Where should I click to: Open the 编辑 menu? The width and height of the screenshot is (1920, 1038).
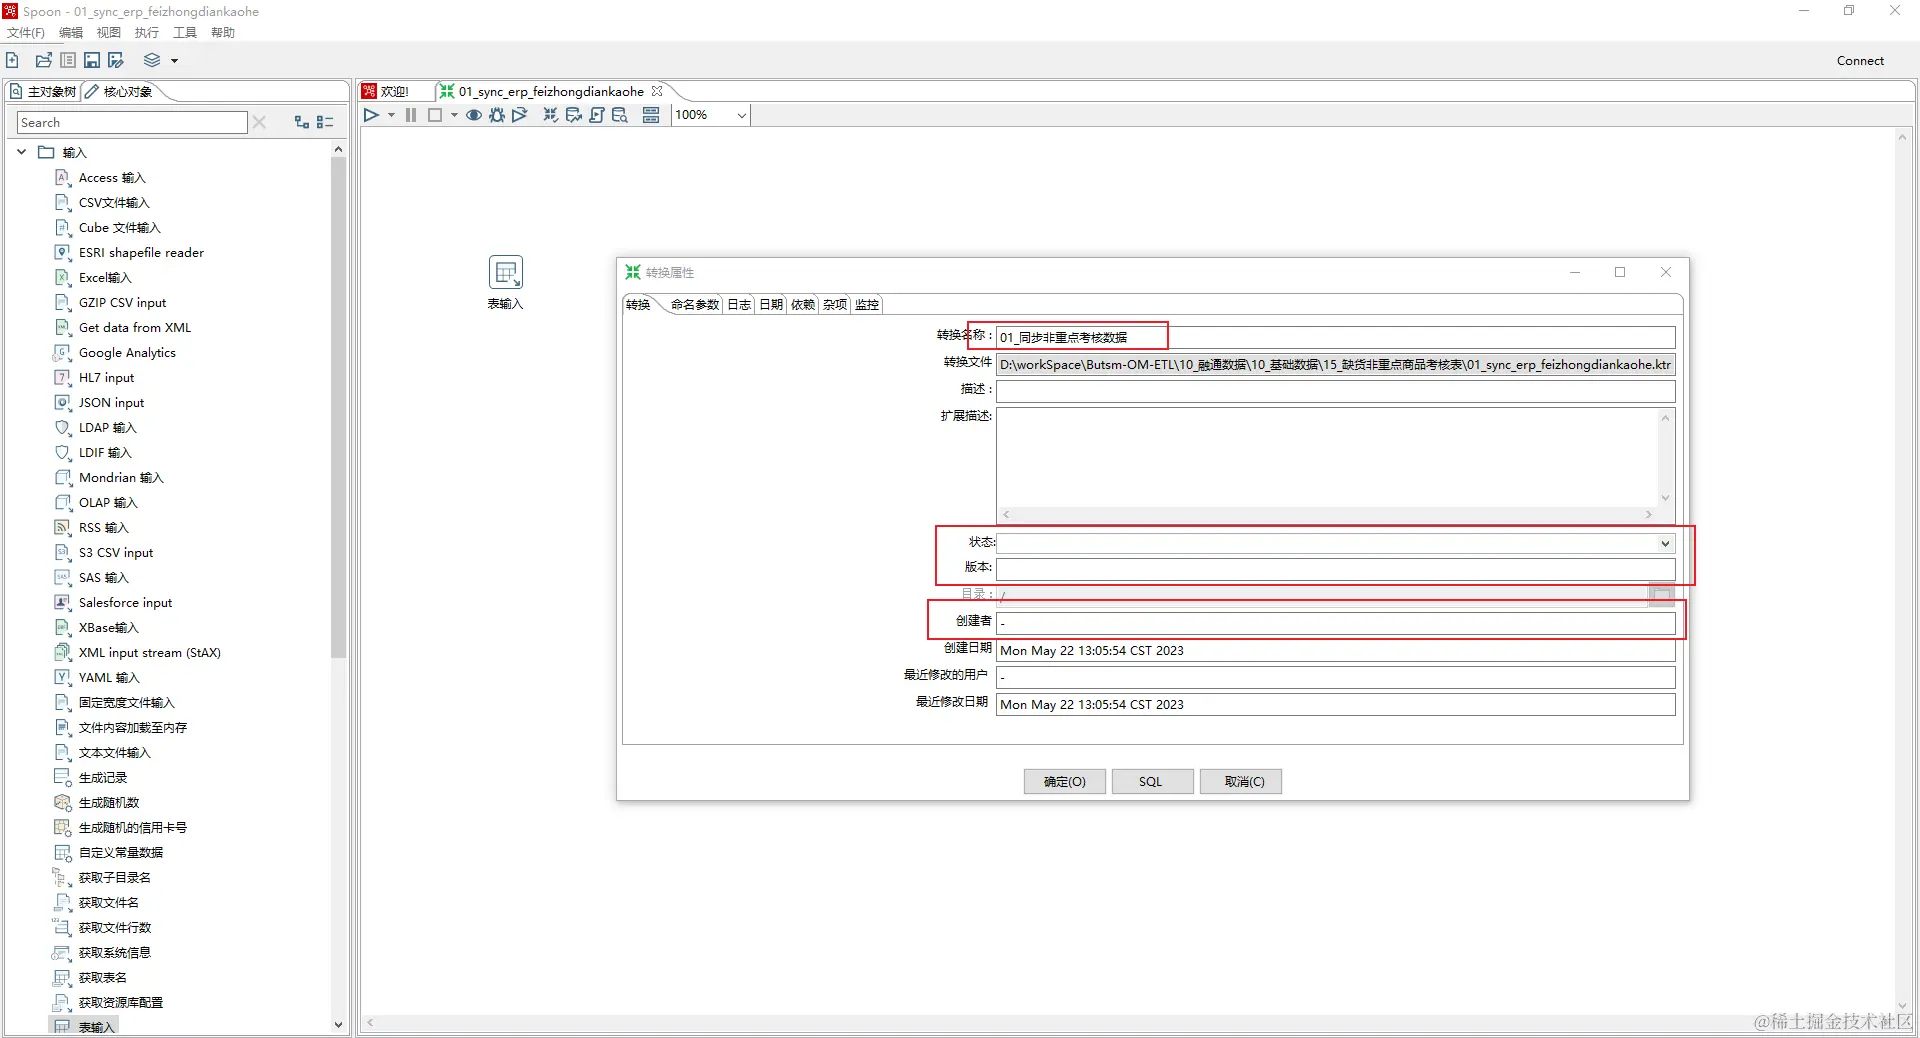point(71,33)
